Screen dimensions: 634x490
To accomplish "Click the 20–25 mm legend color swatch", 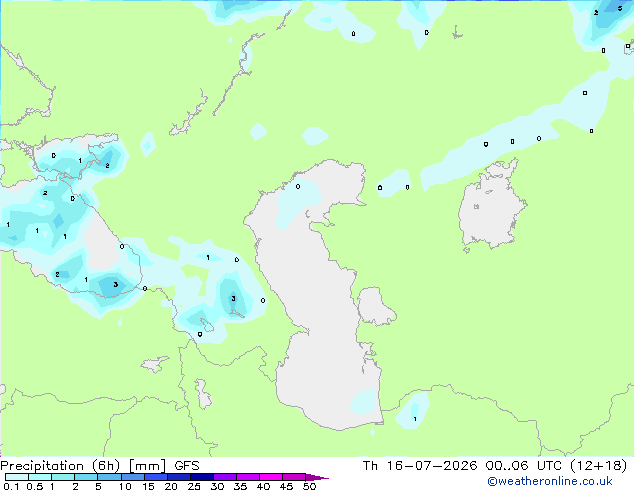I will click(x=179, y=477).
